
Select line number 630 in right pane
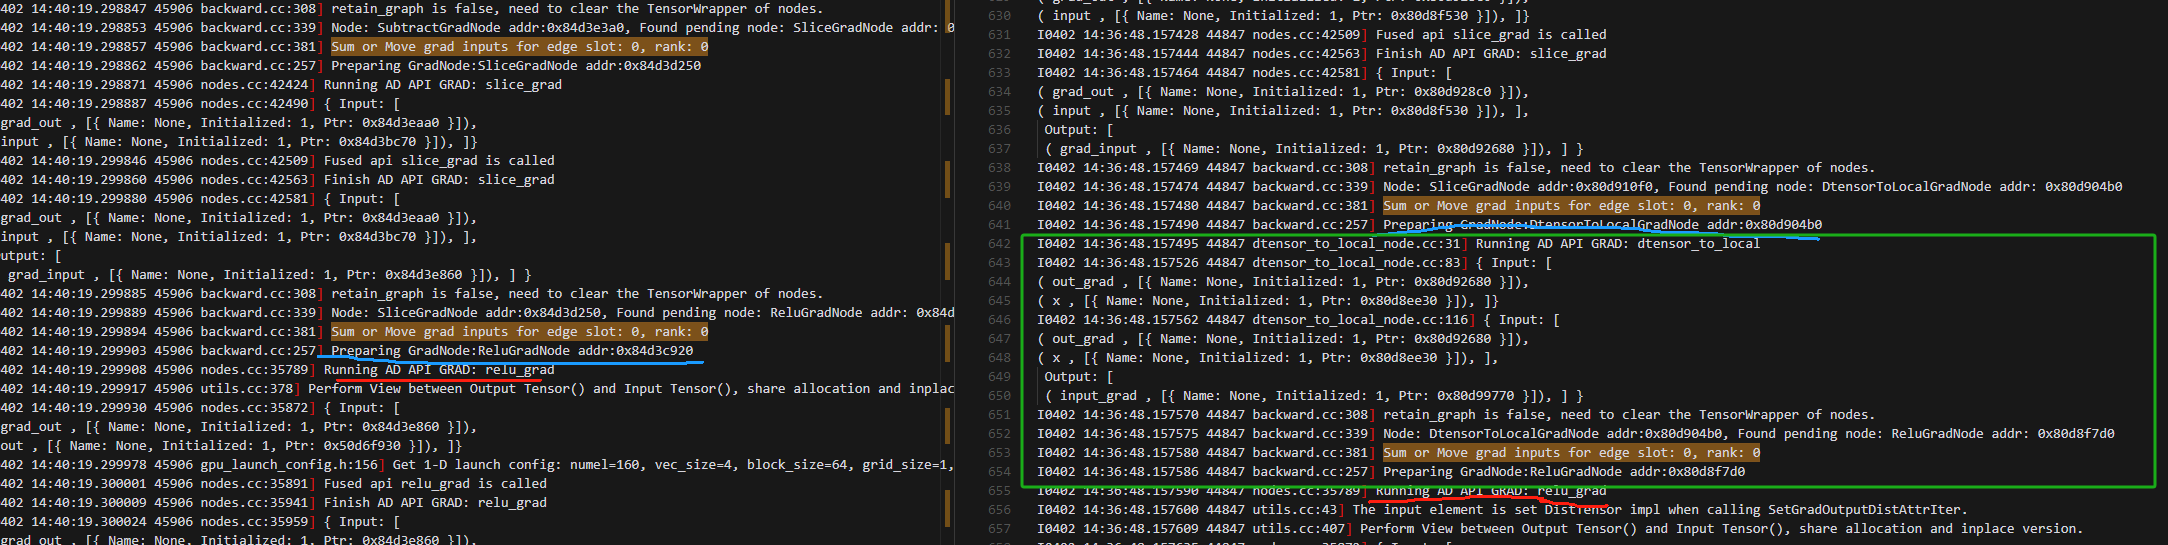point(999,16)
